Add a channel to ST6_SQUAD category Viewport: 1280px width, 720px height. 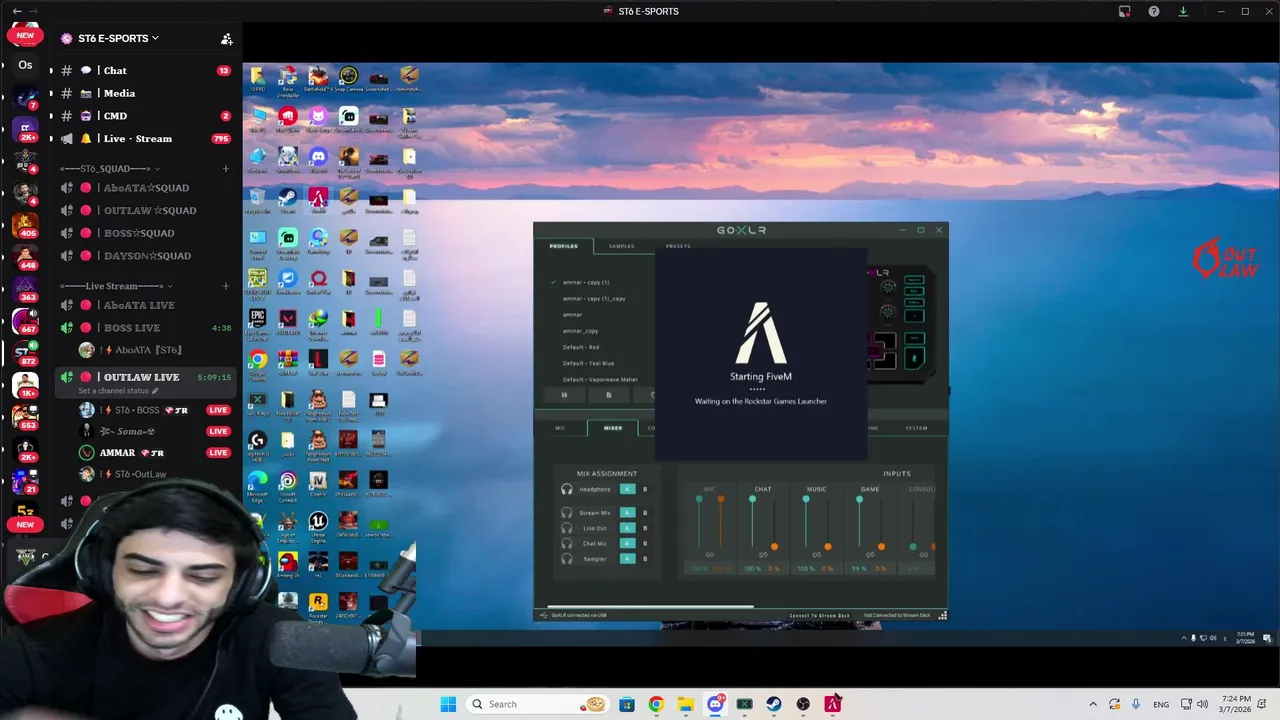click(x=226, y=168)
